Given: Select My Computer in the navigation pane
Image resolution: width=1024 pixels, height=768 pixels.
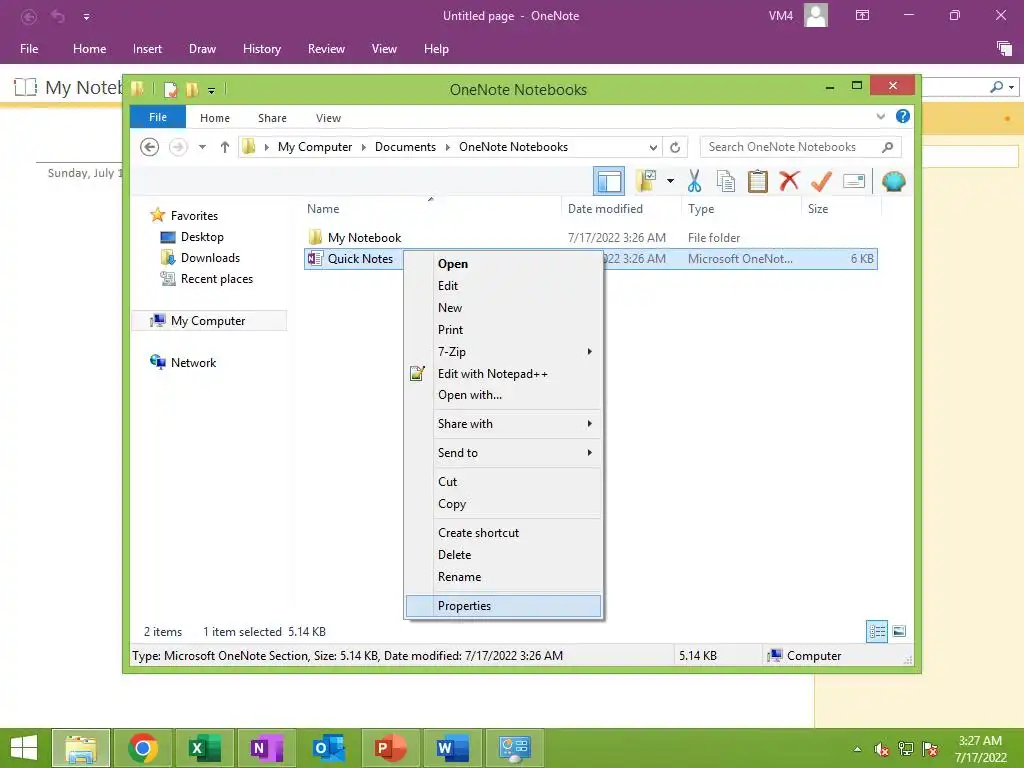Looking at the screenshot, I should point(209,321).
